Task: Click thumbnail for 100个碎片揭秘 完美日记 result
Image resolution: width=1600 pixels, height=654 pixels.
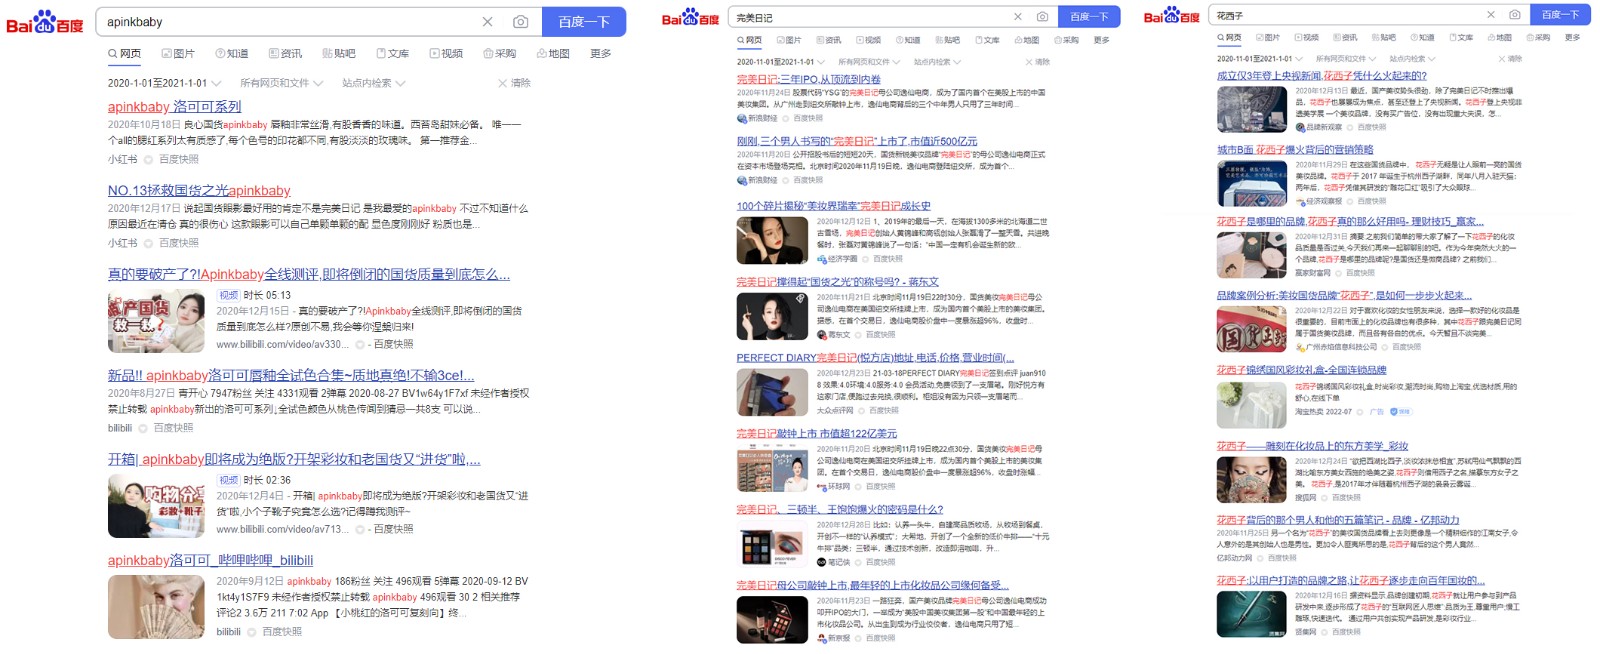Action: (772, 240)
